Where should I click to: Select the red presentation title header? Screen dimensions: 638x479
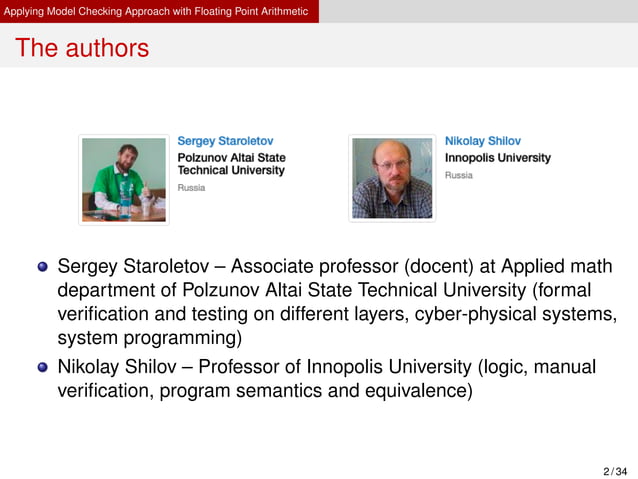pyautogui.click(x=159, y=11)
